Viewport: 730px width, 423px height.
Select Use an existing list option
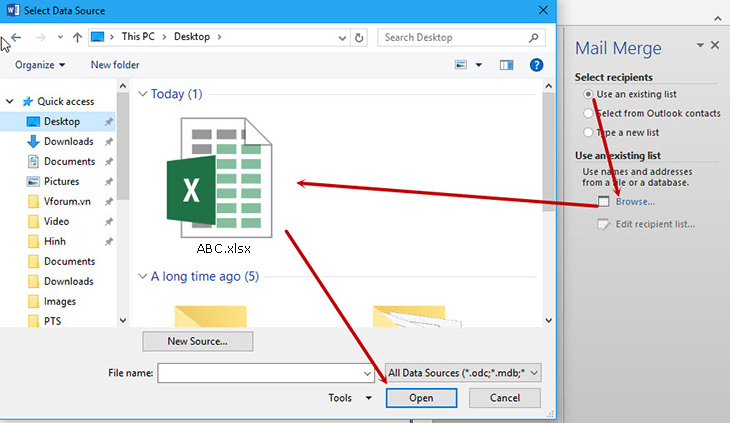coord(588,93)
